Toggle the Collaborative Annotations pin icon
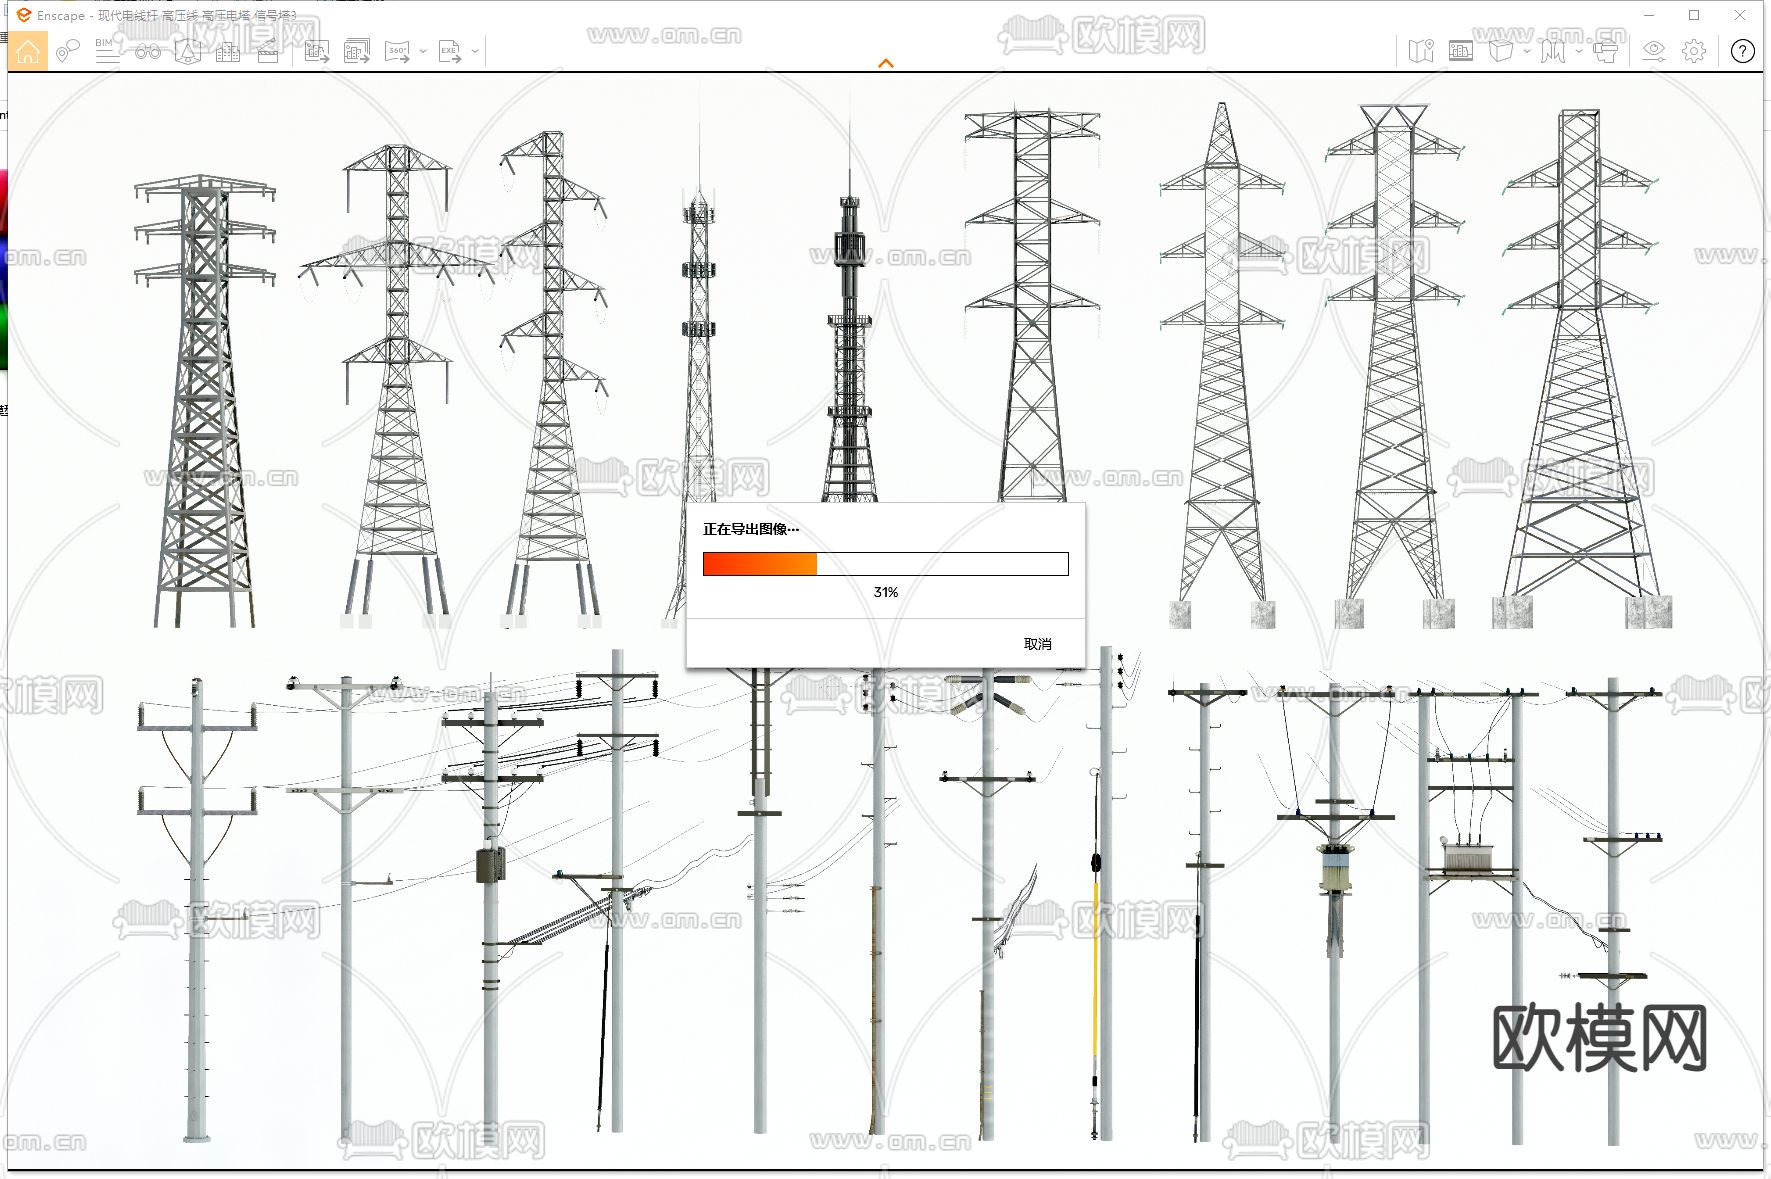This screenshot has width=1771, height=1179. 67,51
